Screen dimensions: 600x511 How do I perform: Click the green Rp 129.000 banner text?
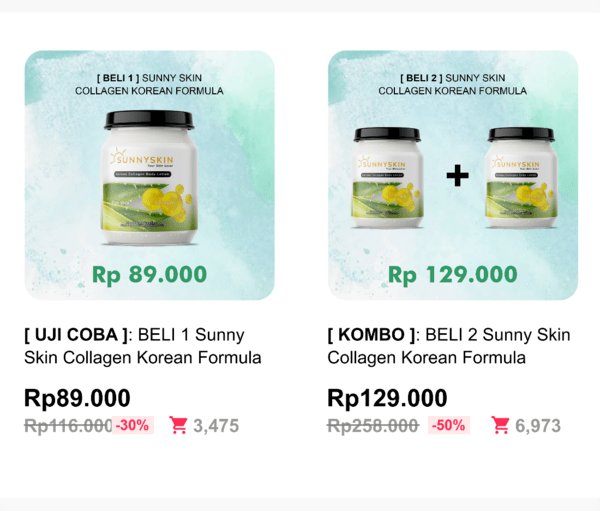(453, 274)
